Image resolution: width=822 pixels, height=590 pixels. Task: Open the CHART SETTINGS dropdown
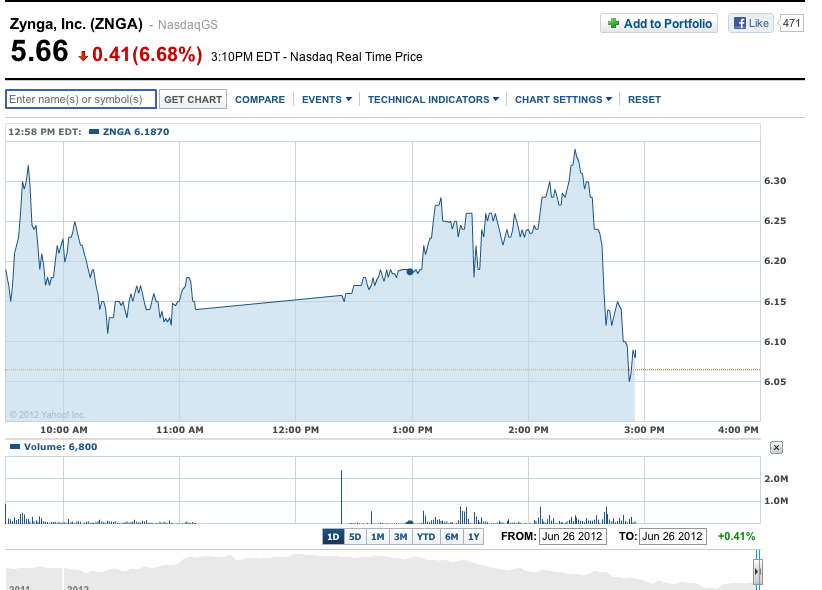pyautogui.click(x=563, y=100)
